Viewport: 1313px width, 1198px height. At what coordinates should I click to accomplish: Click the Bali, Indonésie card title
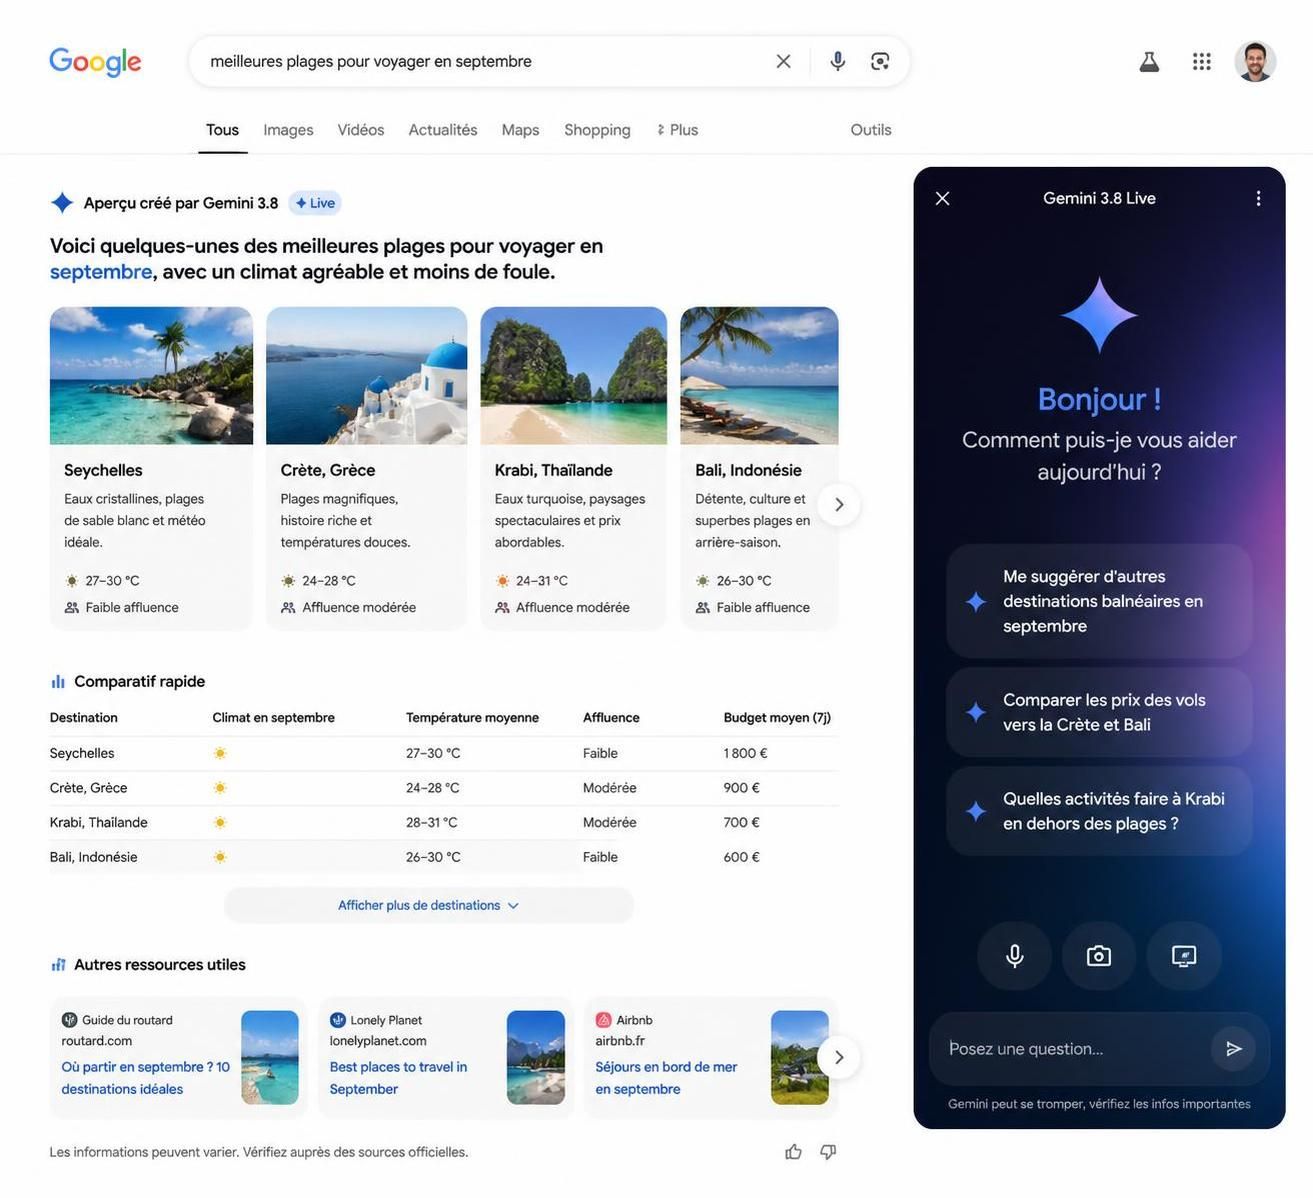749,470
